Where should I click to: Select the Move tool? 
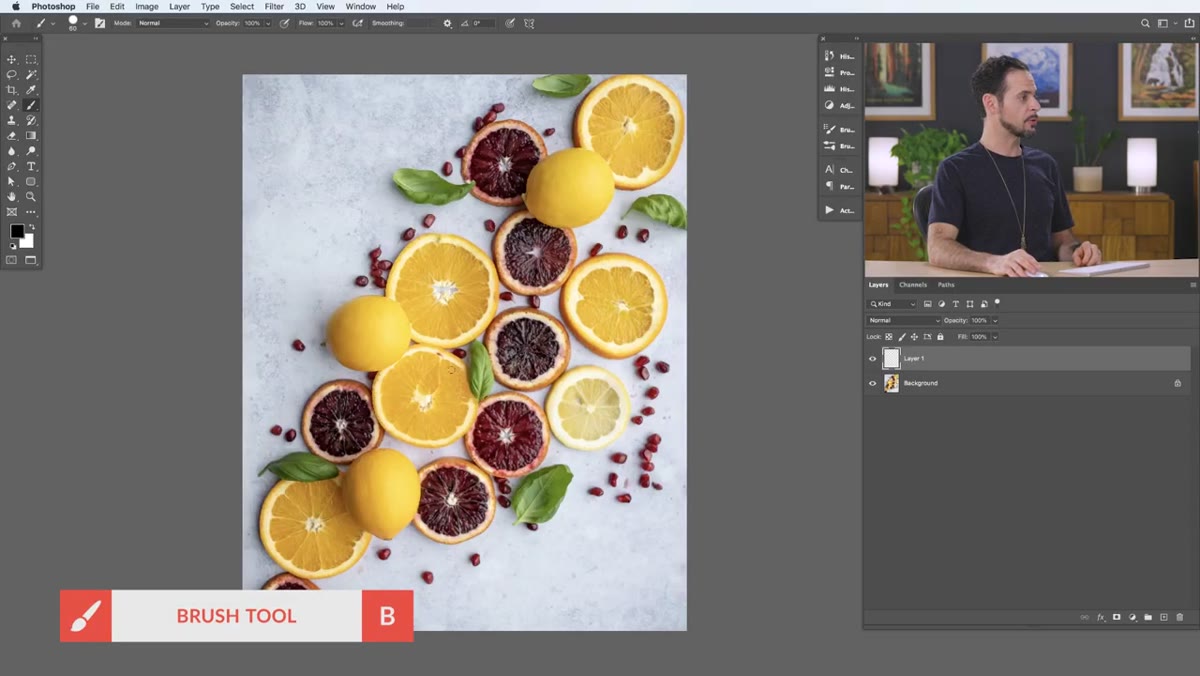coord(12,59)
